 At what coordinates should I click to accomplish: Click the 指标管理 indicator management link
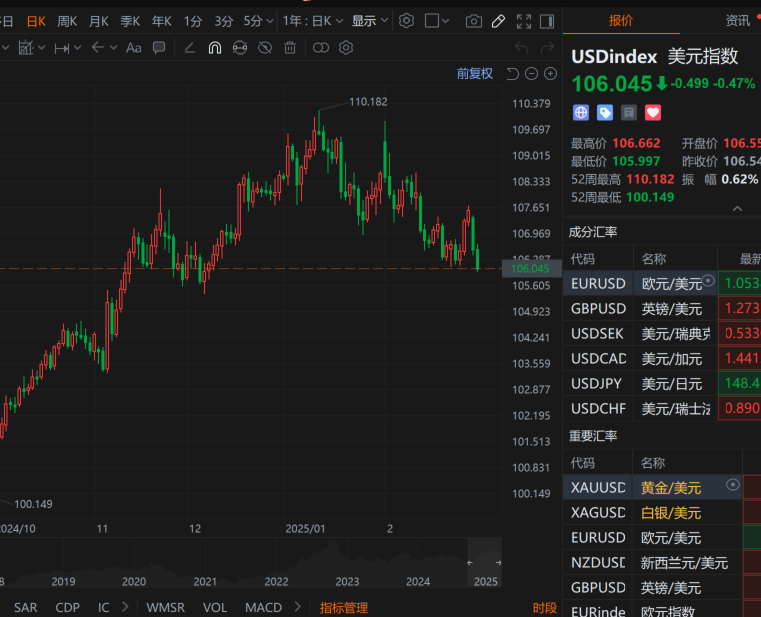coord(344,607)
